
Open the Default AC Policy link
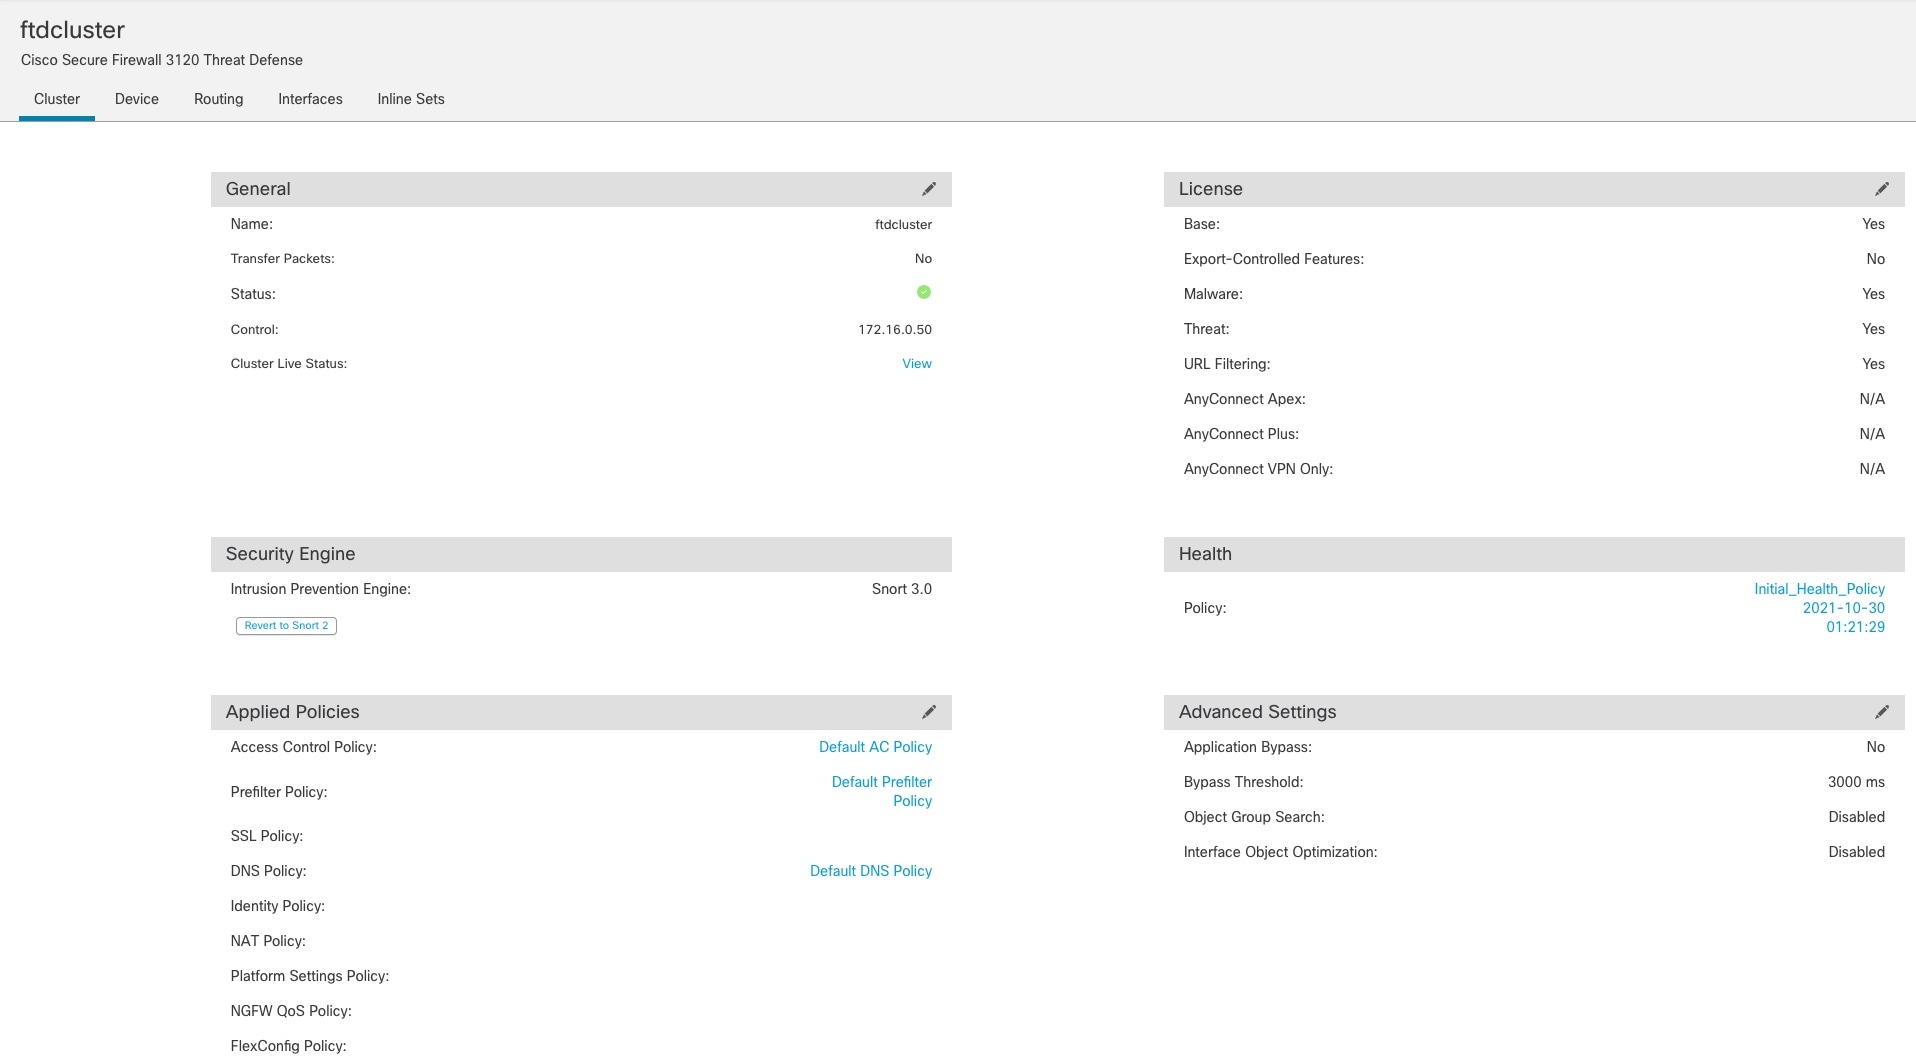coord(875,747)
